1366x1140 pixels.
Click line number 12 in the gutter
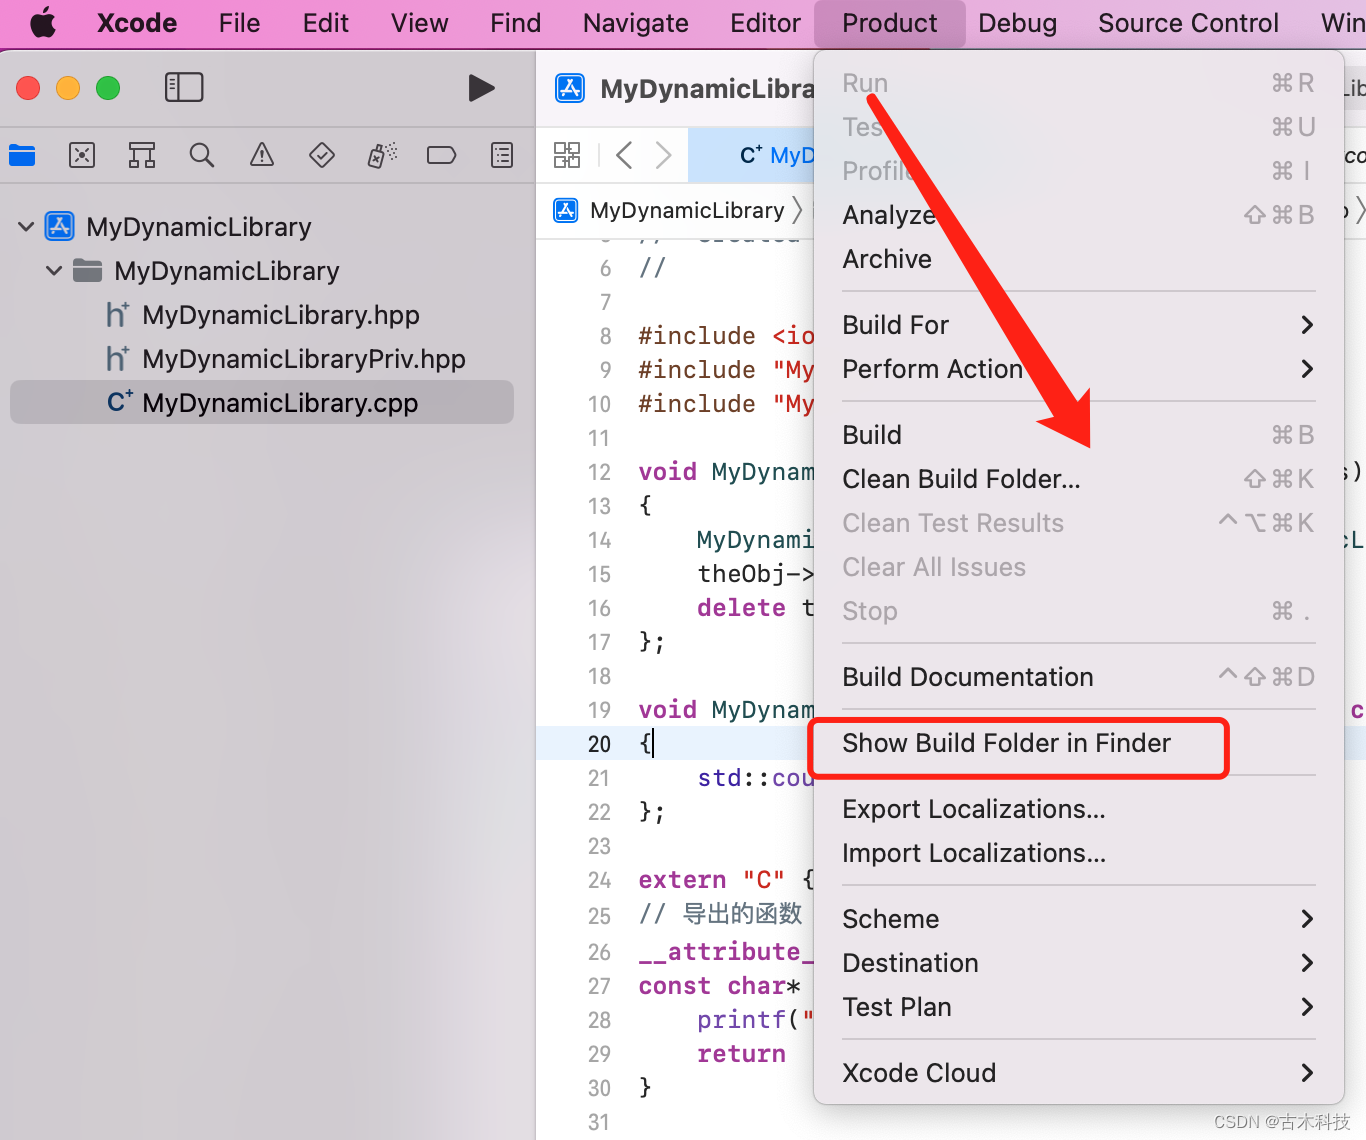(x=599, y=472)
